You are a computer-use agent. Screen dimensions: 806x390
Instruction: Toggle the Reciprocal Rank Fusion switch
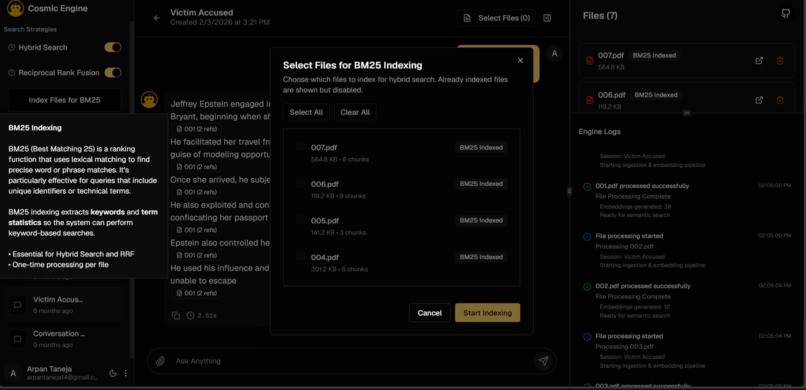pyautogui.click(x=113, y=72)
